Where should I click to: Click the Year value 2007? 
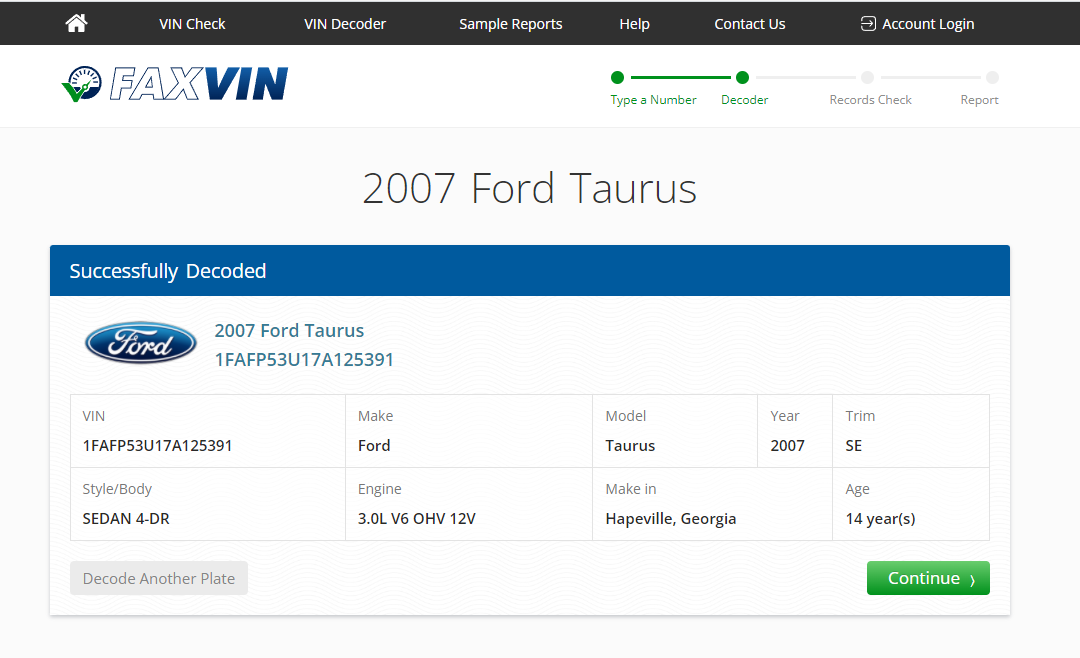[787, 446]
